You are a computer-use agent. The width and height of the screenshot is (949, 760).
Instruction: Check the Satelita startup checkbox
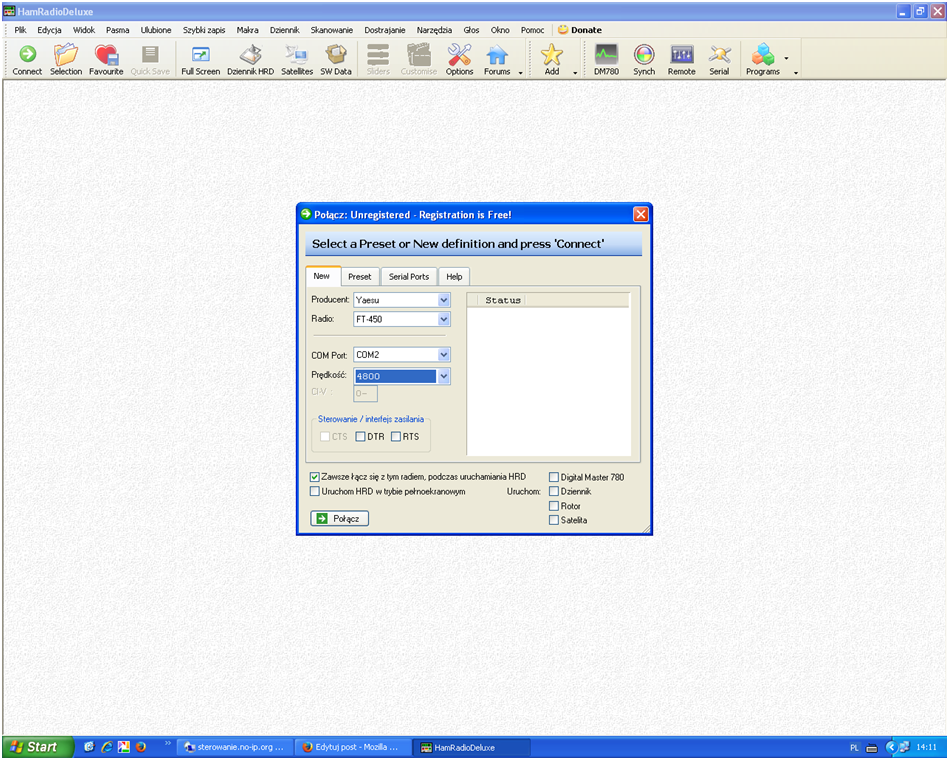[x=554, y=520]
